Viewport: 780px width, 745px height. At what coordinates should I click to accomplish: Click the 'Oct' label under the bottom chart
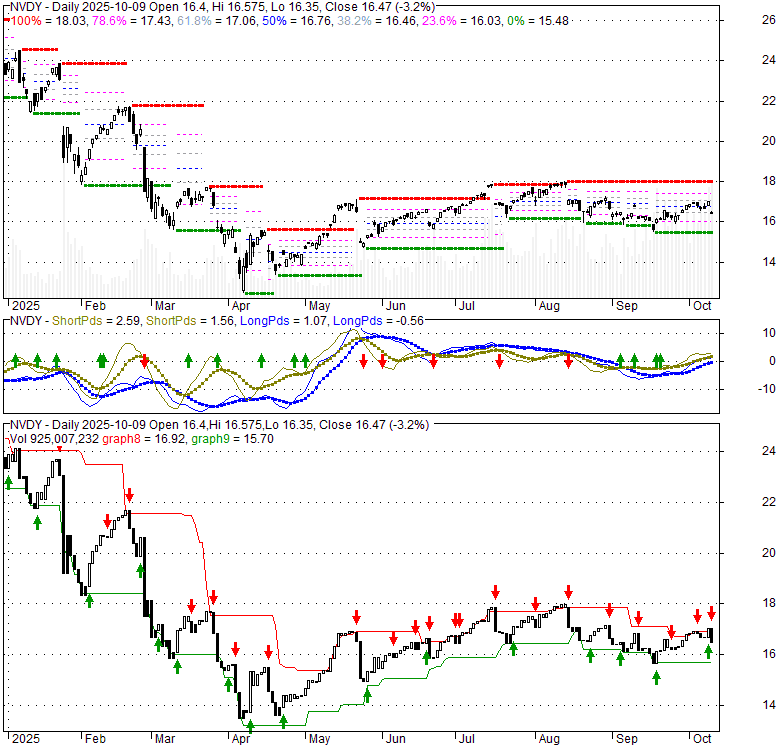pyautogui.click(x=702, y=739)
